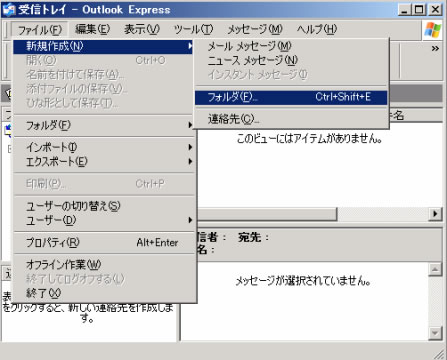The width and height of the screenshot is (447, 360).
Task: Expand the ユーザー(D) submenu
Action: (103, 220)
